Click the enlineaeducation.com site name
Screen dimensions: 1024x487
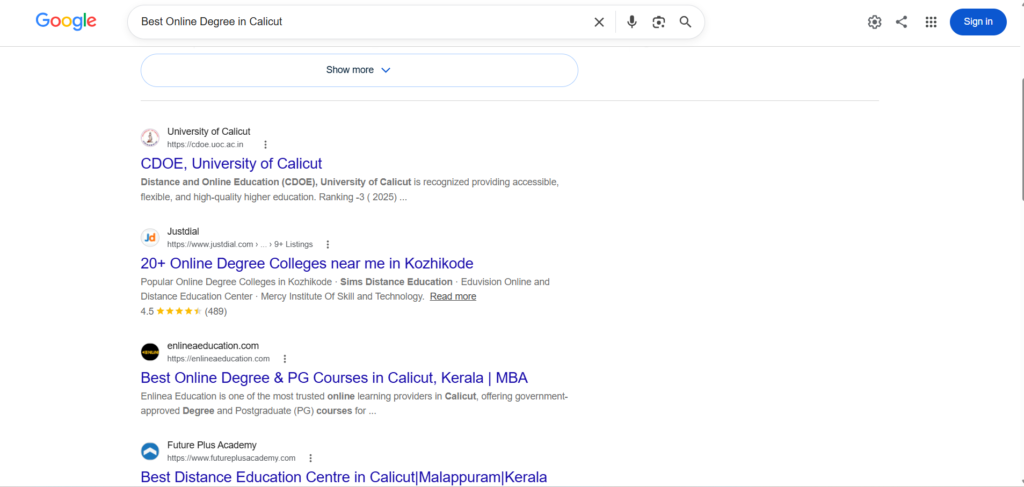[213, 346]
